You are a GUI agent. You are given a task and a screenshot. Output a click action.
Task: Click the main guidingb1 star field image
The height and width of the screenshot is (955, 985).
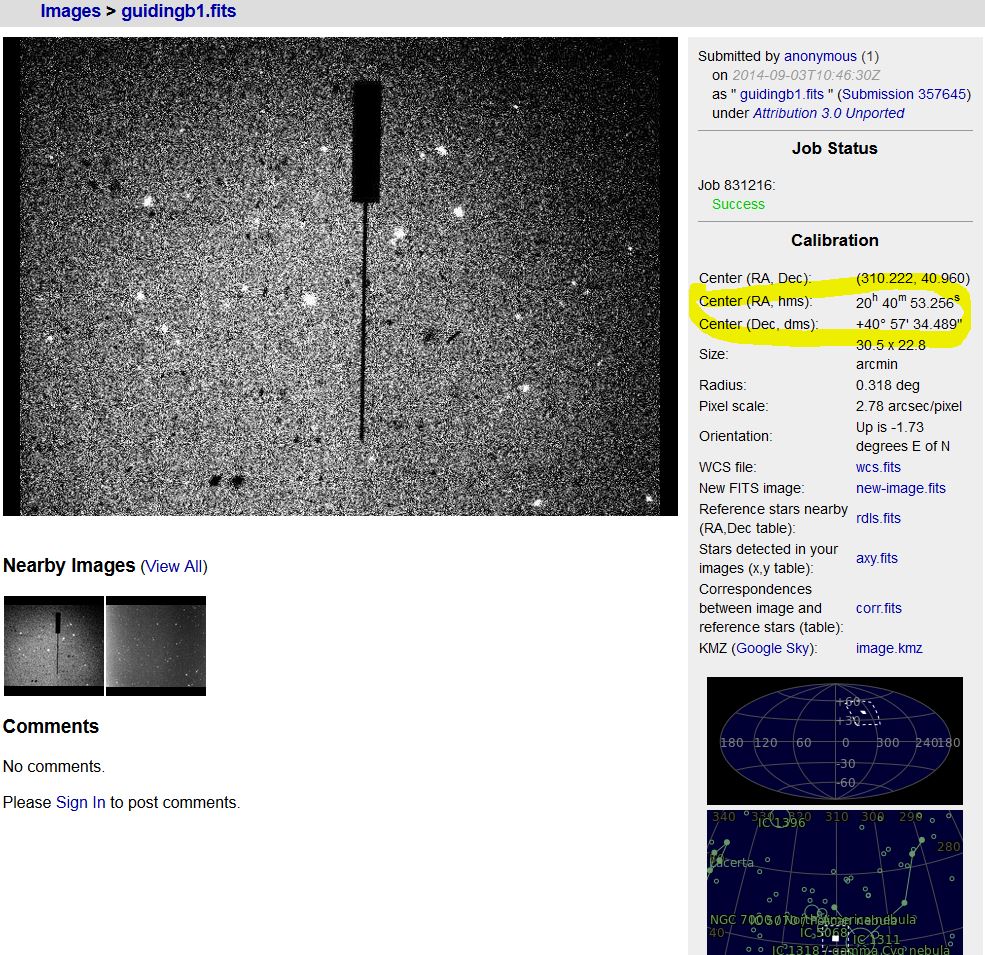[340, 276]
